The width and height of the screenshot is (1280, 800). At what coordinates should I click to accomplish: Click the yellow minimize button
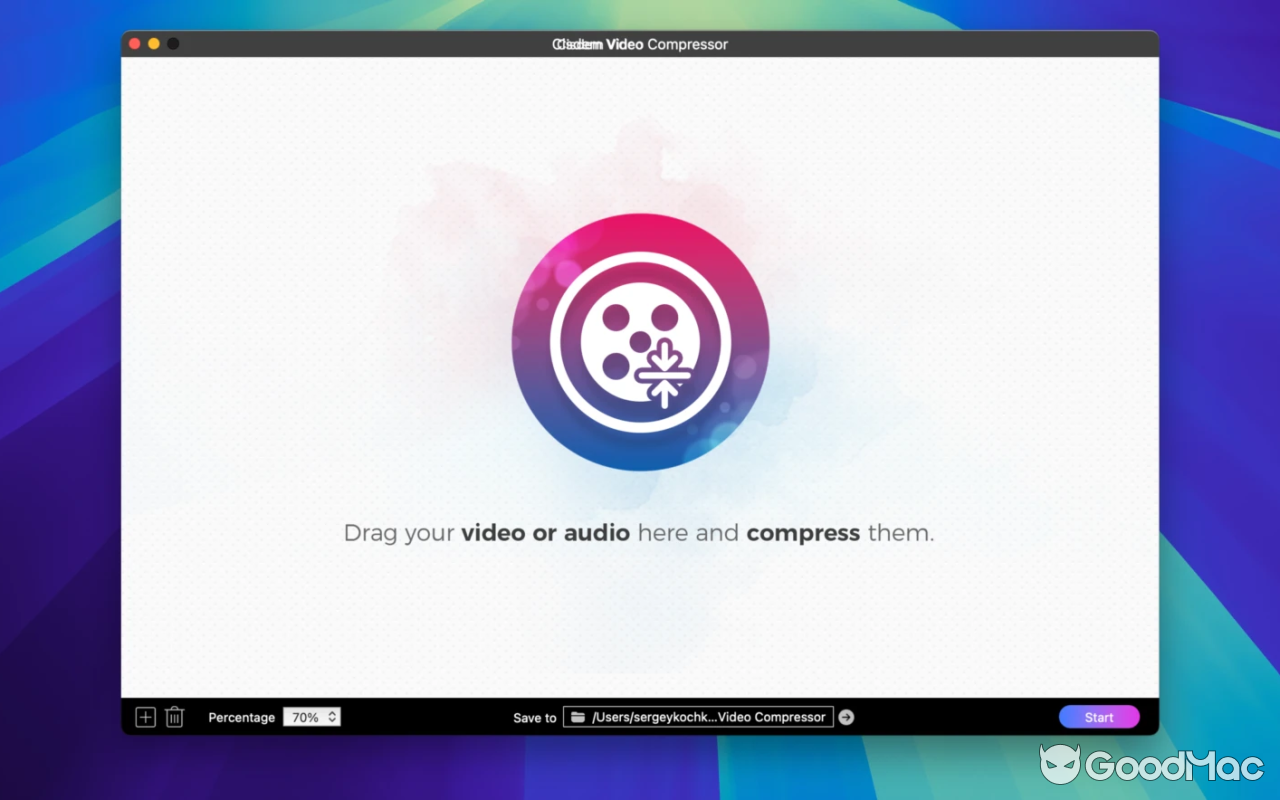(153, 44)
